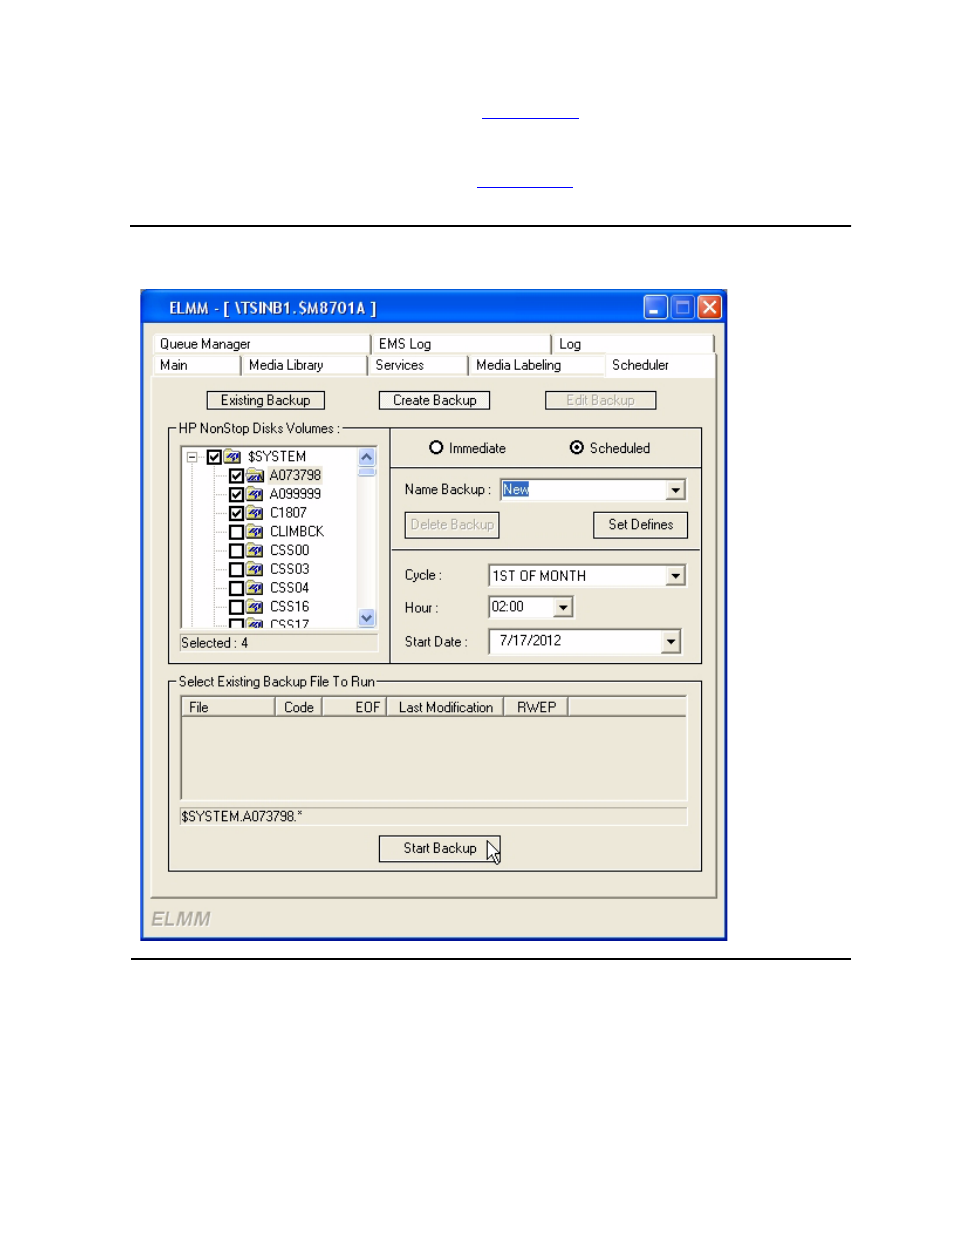This screenshot has width=954, height=1235.
Task: Open the Start Date picker dropdown
Action: [x=670, y=641]
